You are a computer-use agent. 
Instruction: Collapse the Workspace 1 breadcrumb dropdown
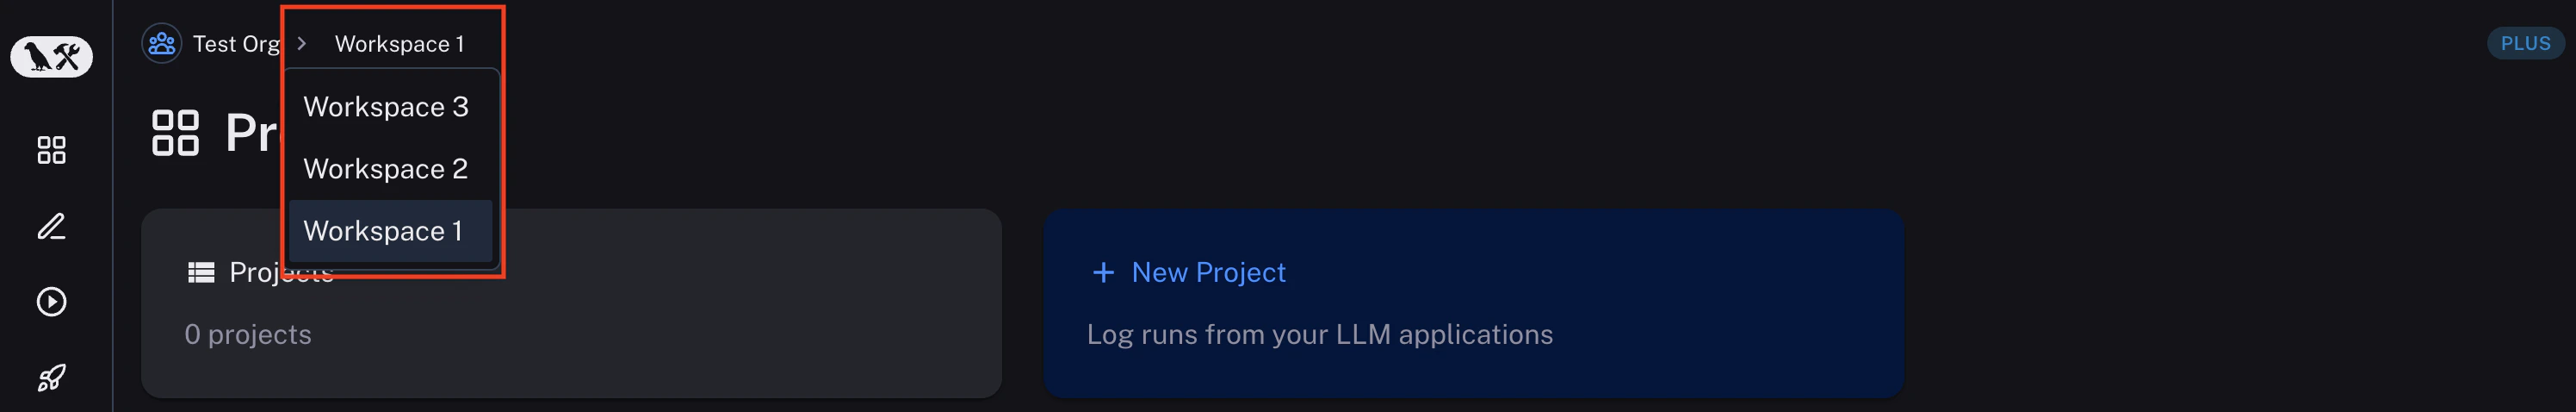tap(399, 44)
